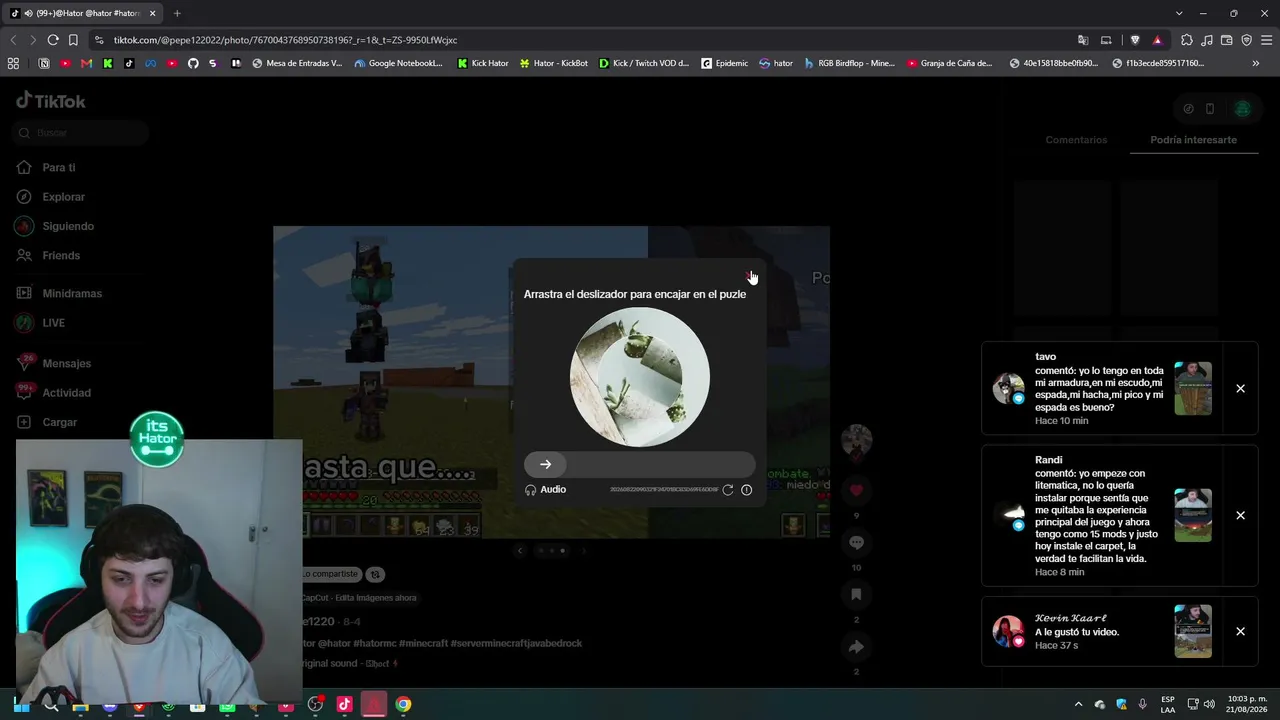Click the captcha slider arrow handle

545,464
